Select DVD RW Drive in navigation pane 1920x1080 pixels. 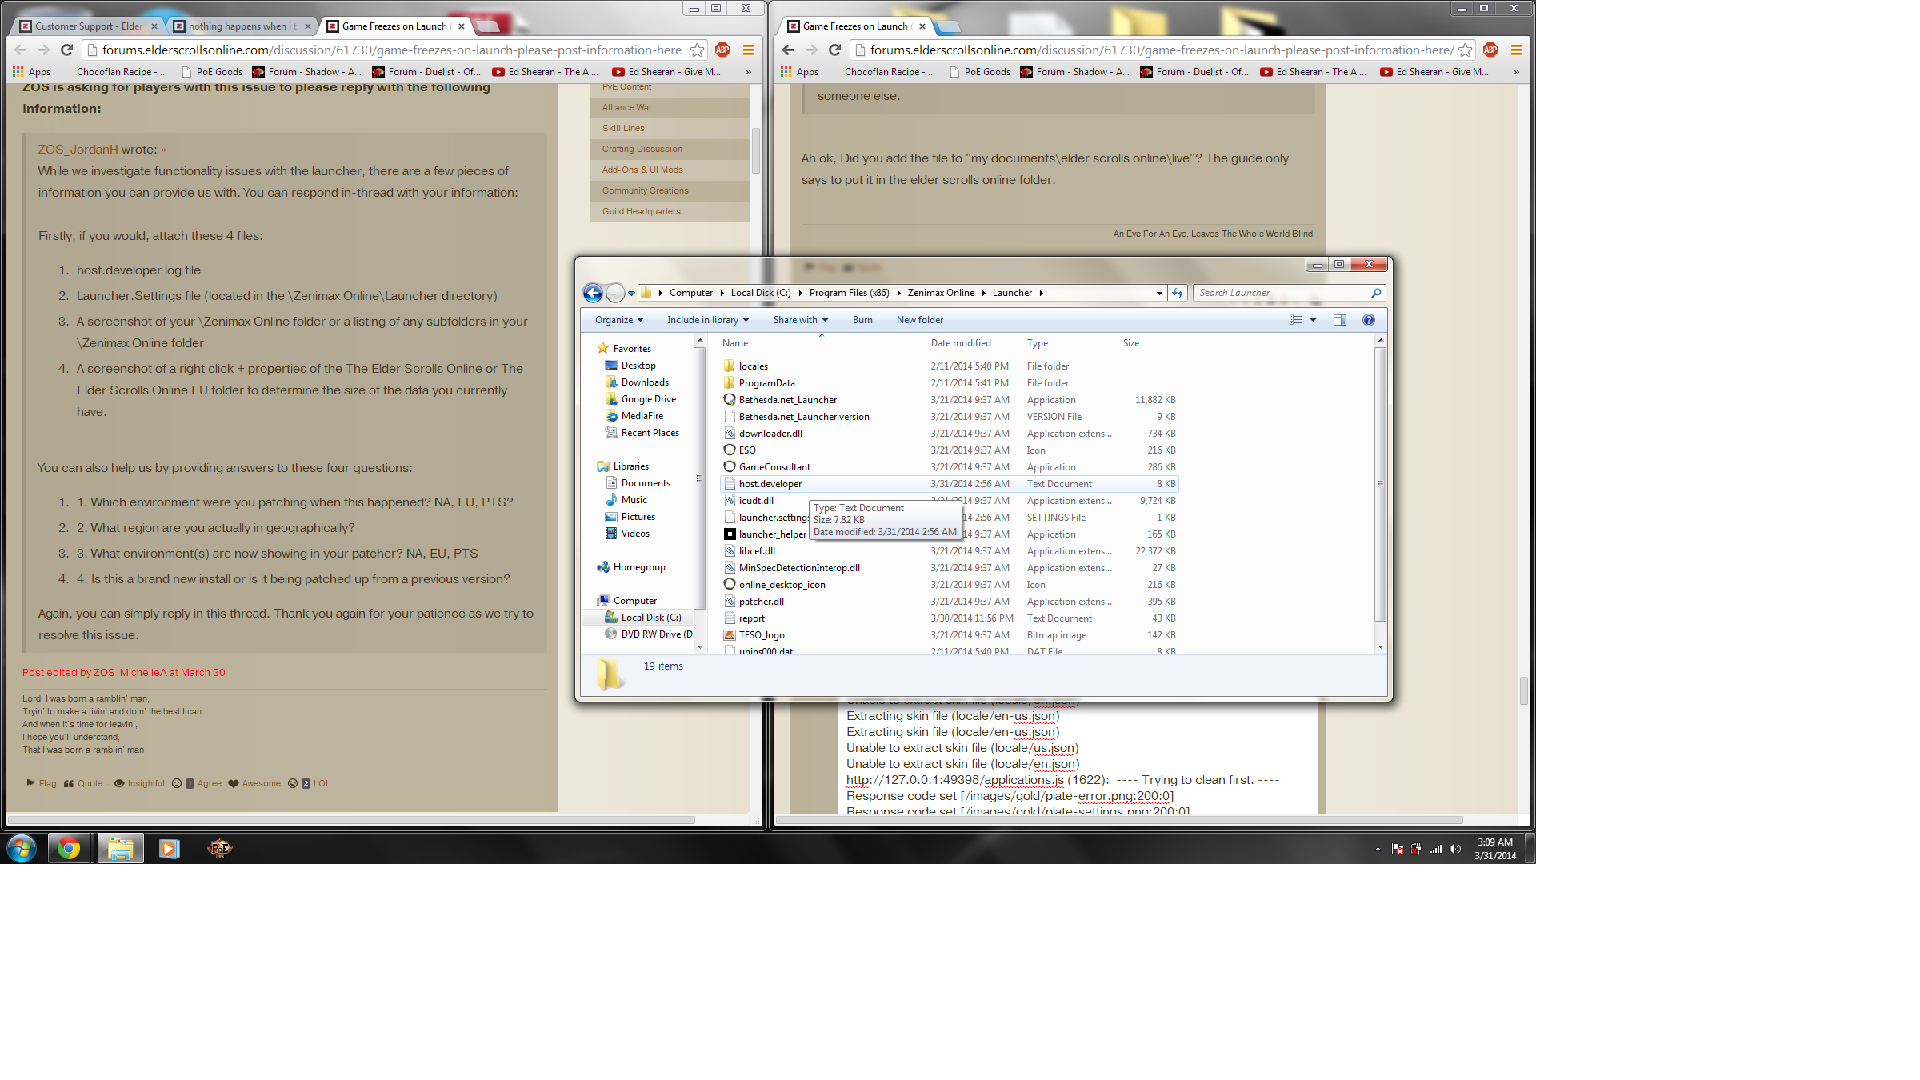click(656, 634)
